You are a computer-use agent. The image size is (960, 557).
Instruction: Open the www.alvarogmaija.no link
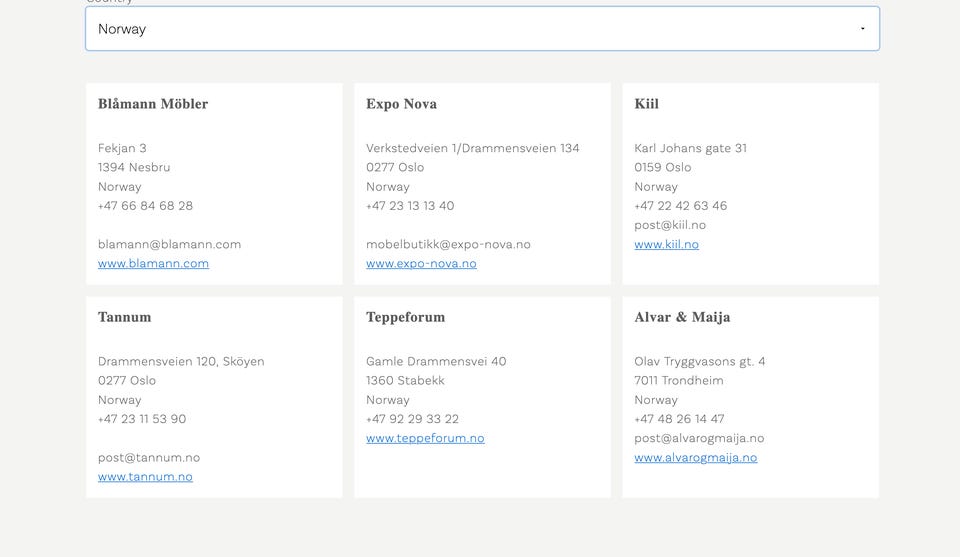click(695, 458)
